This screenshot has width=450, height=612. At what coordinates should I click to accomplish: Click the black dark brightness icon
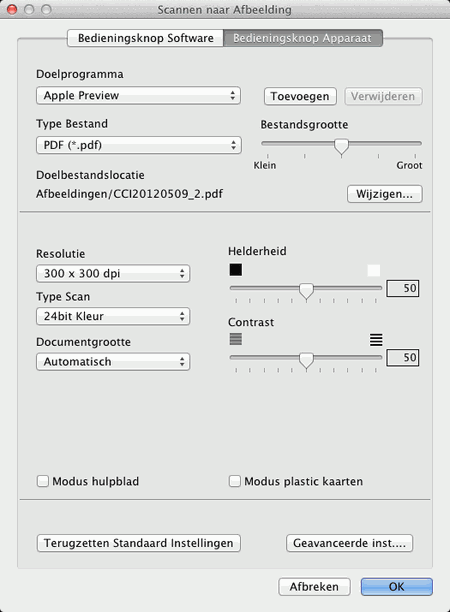(236, 270)
